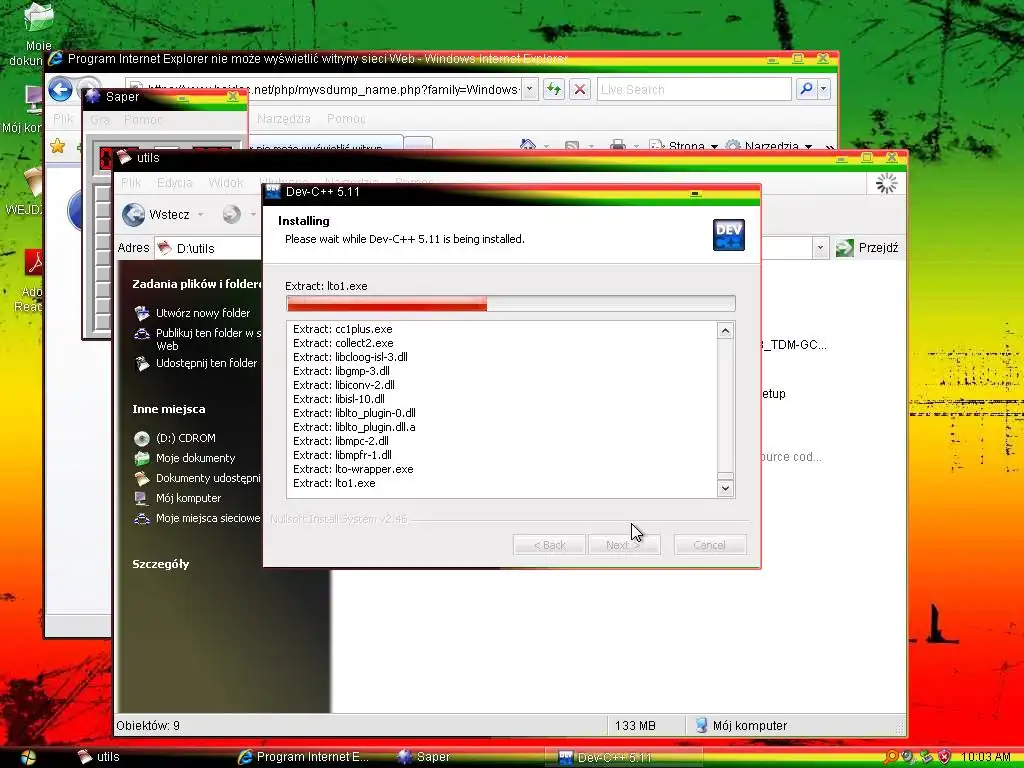The width and height of the screenshot is (1024, 768).
Task: Open Widok menu in utils window
Action: 225,183
